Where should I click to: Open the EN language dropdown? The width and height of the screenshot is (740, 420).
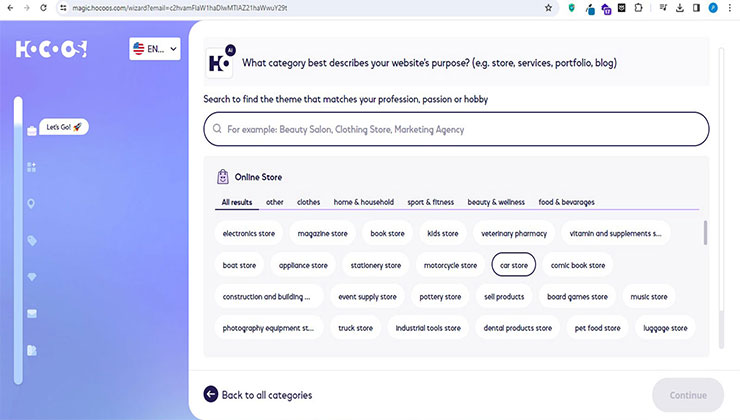click(155, 49)
